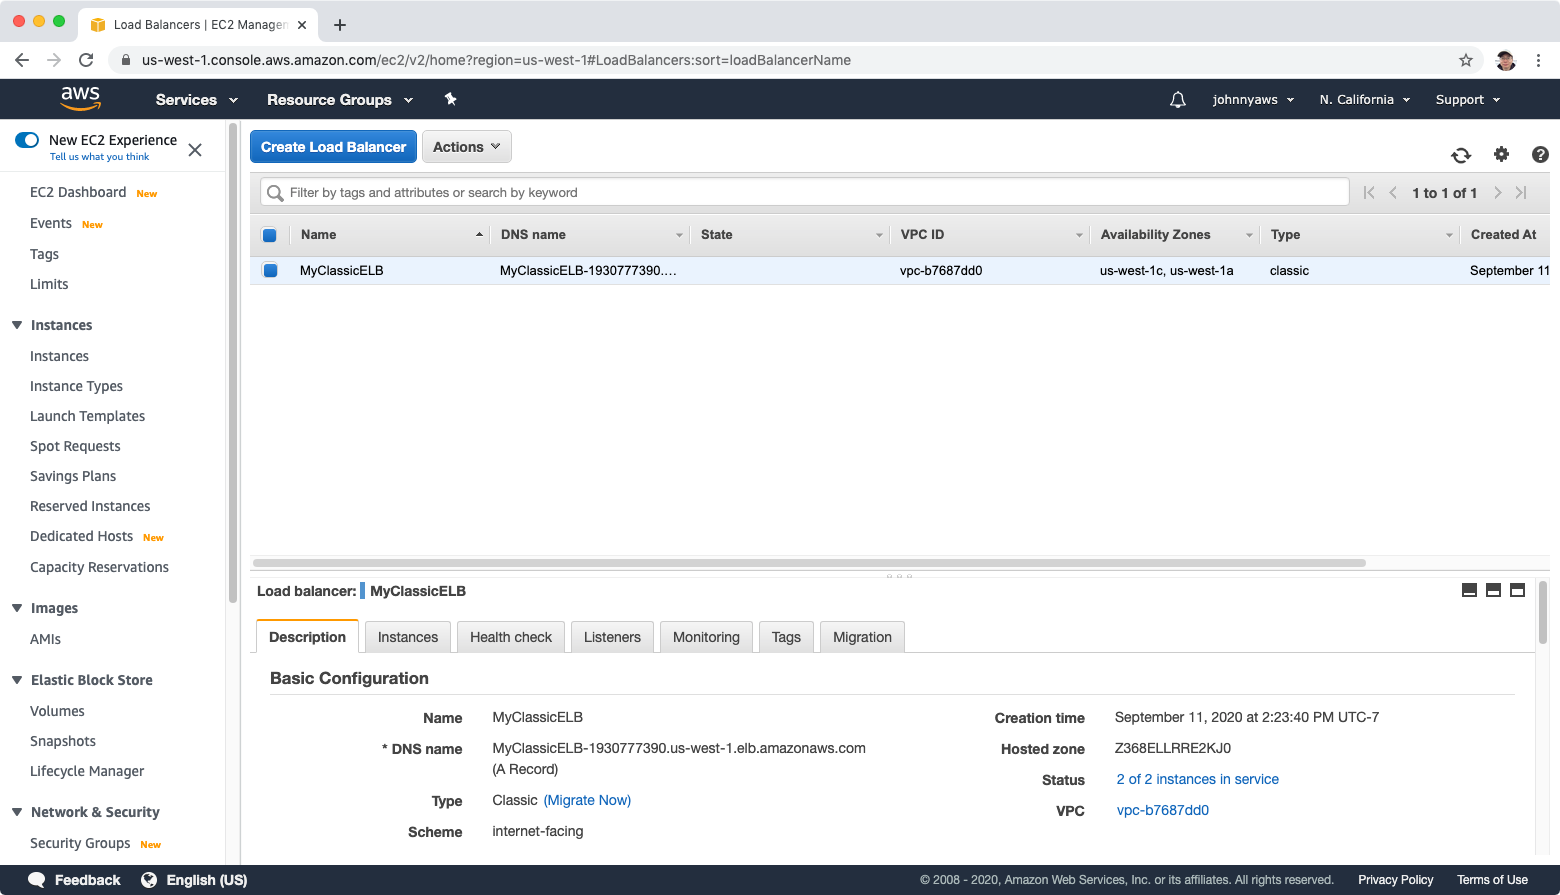Open the vpc-b7687dd0 link in details
Screen dimensions: 1560x895
pos(1163,810)
